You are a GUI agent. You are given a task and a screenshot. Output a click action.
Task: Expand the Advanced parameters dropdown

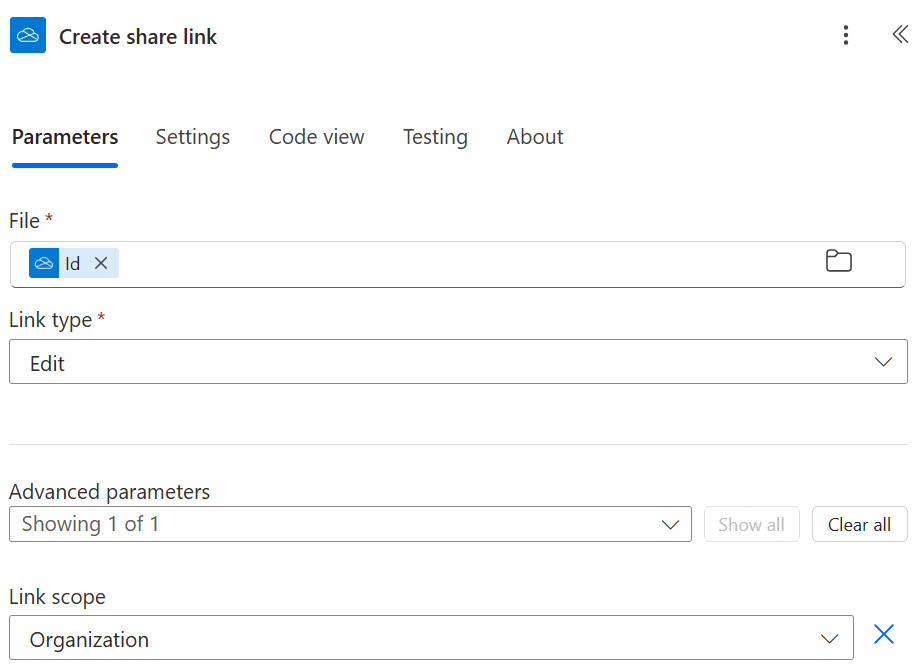click(350, 524)
